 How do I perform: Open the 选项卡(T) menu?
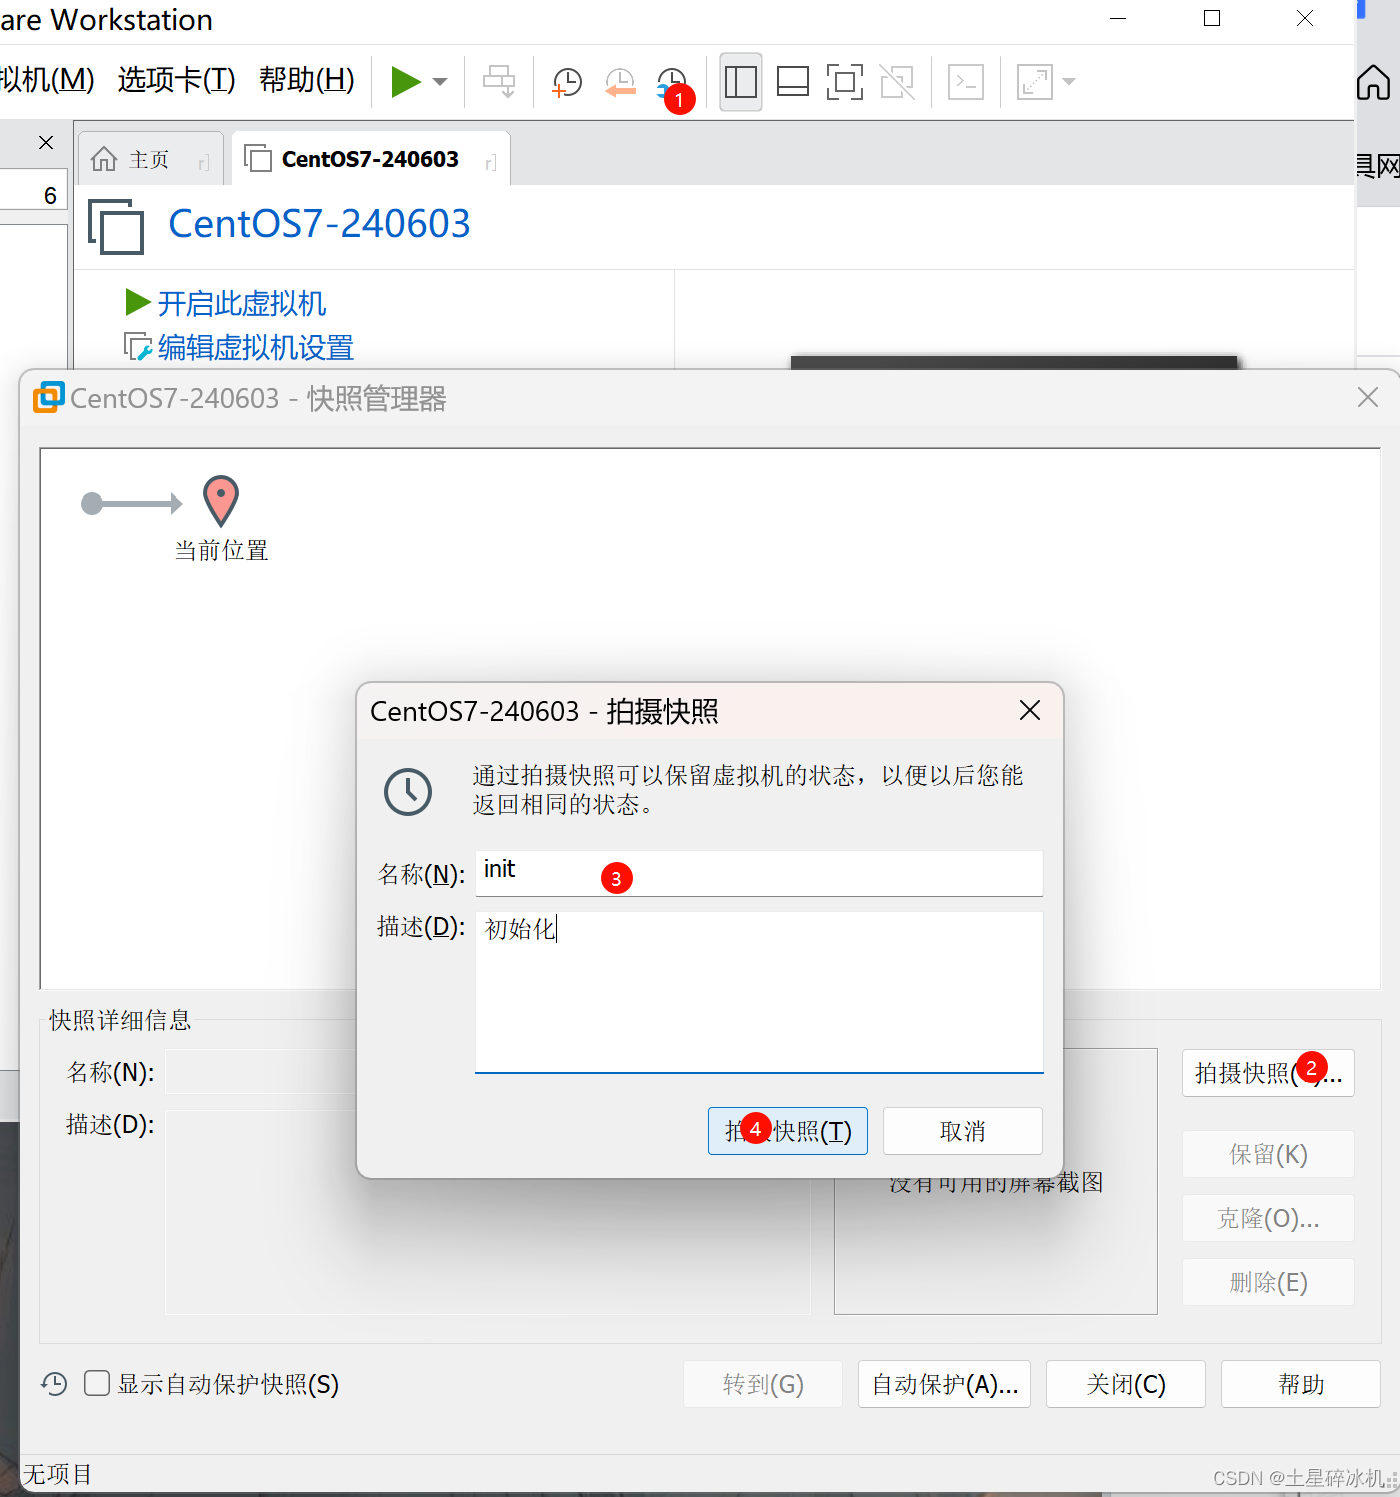(176, 79)
